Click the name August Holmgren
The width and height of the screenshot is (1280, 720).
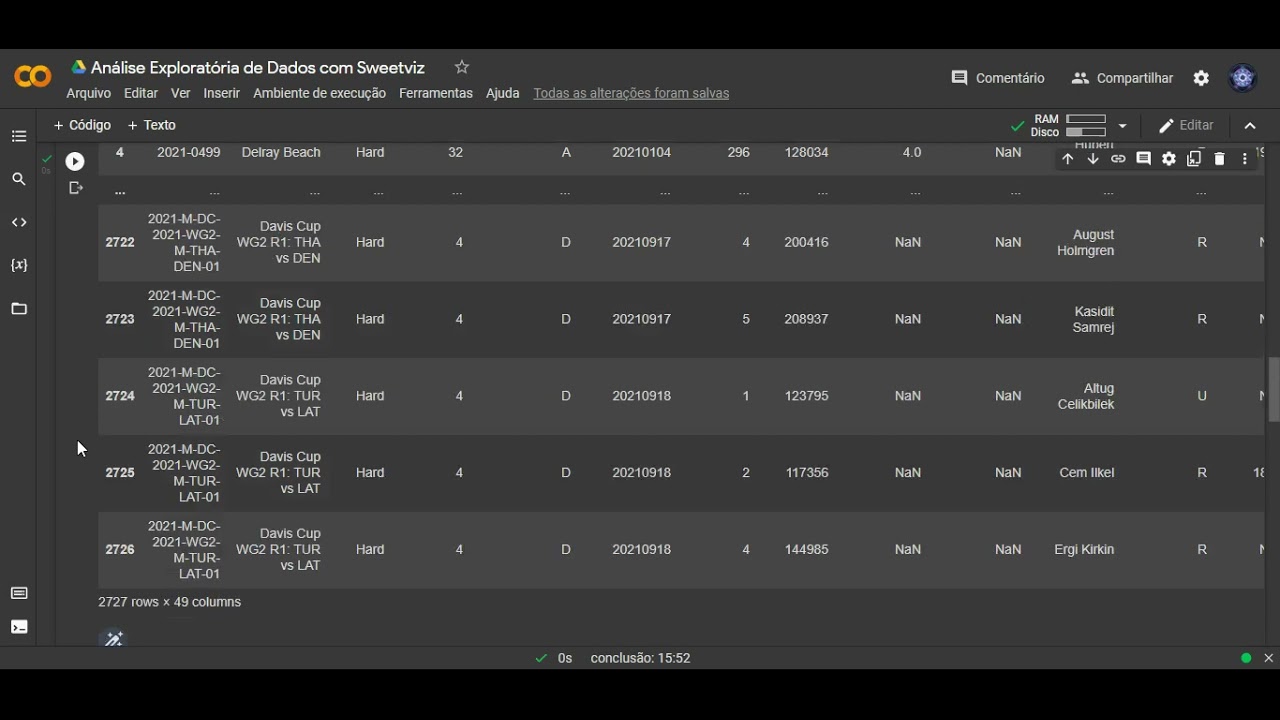(1085, 243)
